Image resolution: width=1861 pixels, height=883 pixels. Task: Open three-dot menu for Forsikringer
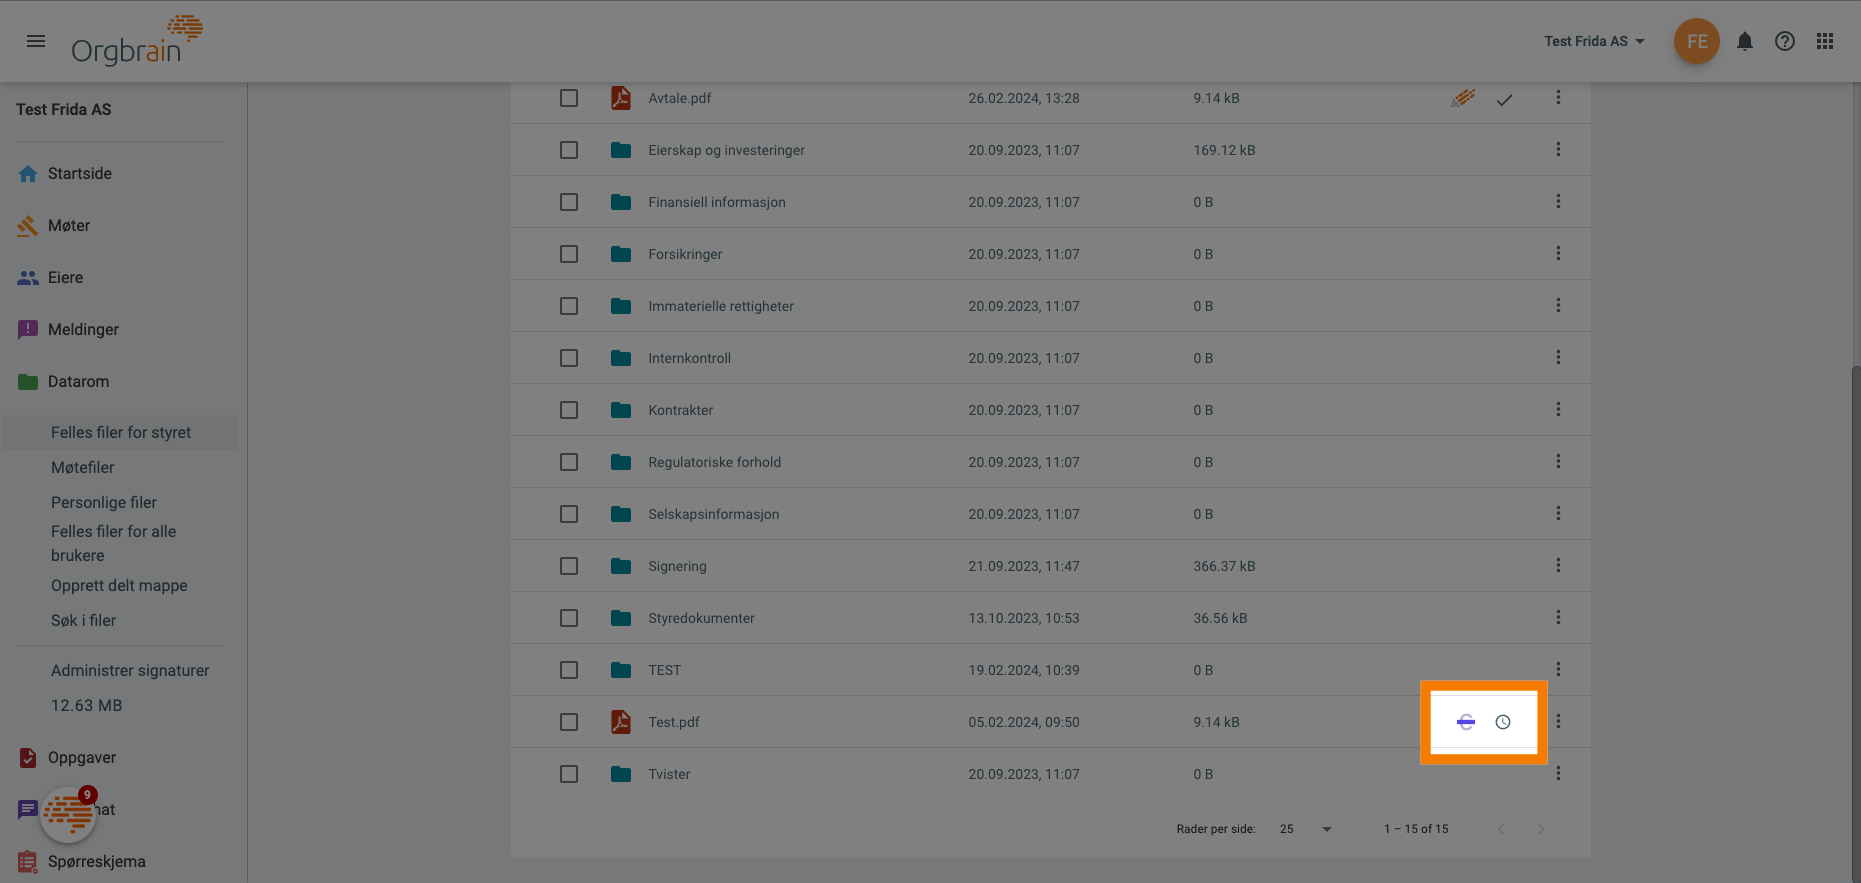pos(1558,253)
